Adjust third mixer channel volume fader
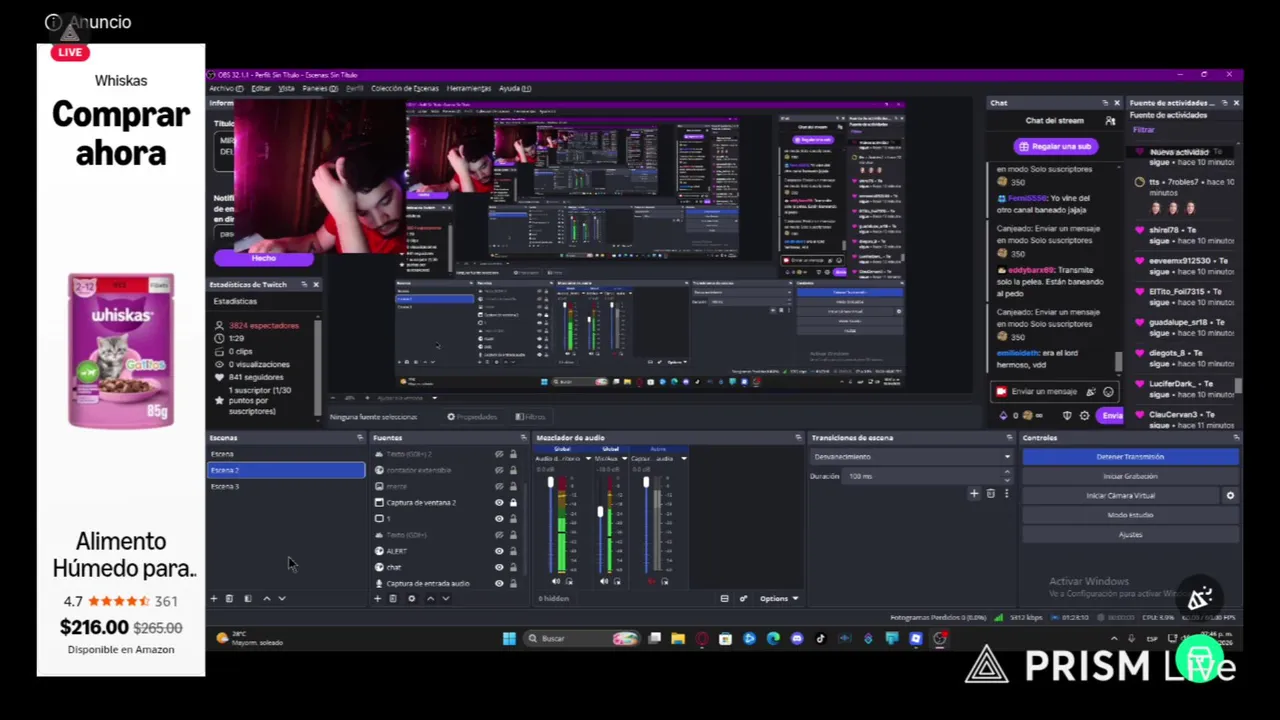The image size is (1280, 720). [x=646, y=484]
